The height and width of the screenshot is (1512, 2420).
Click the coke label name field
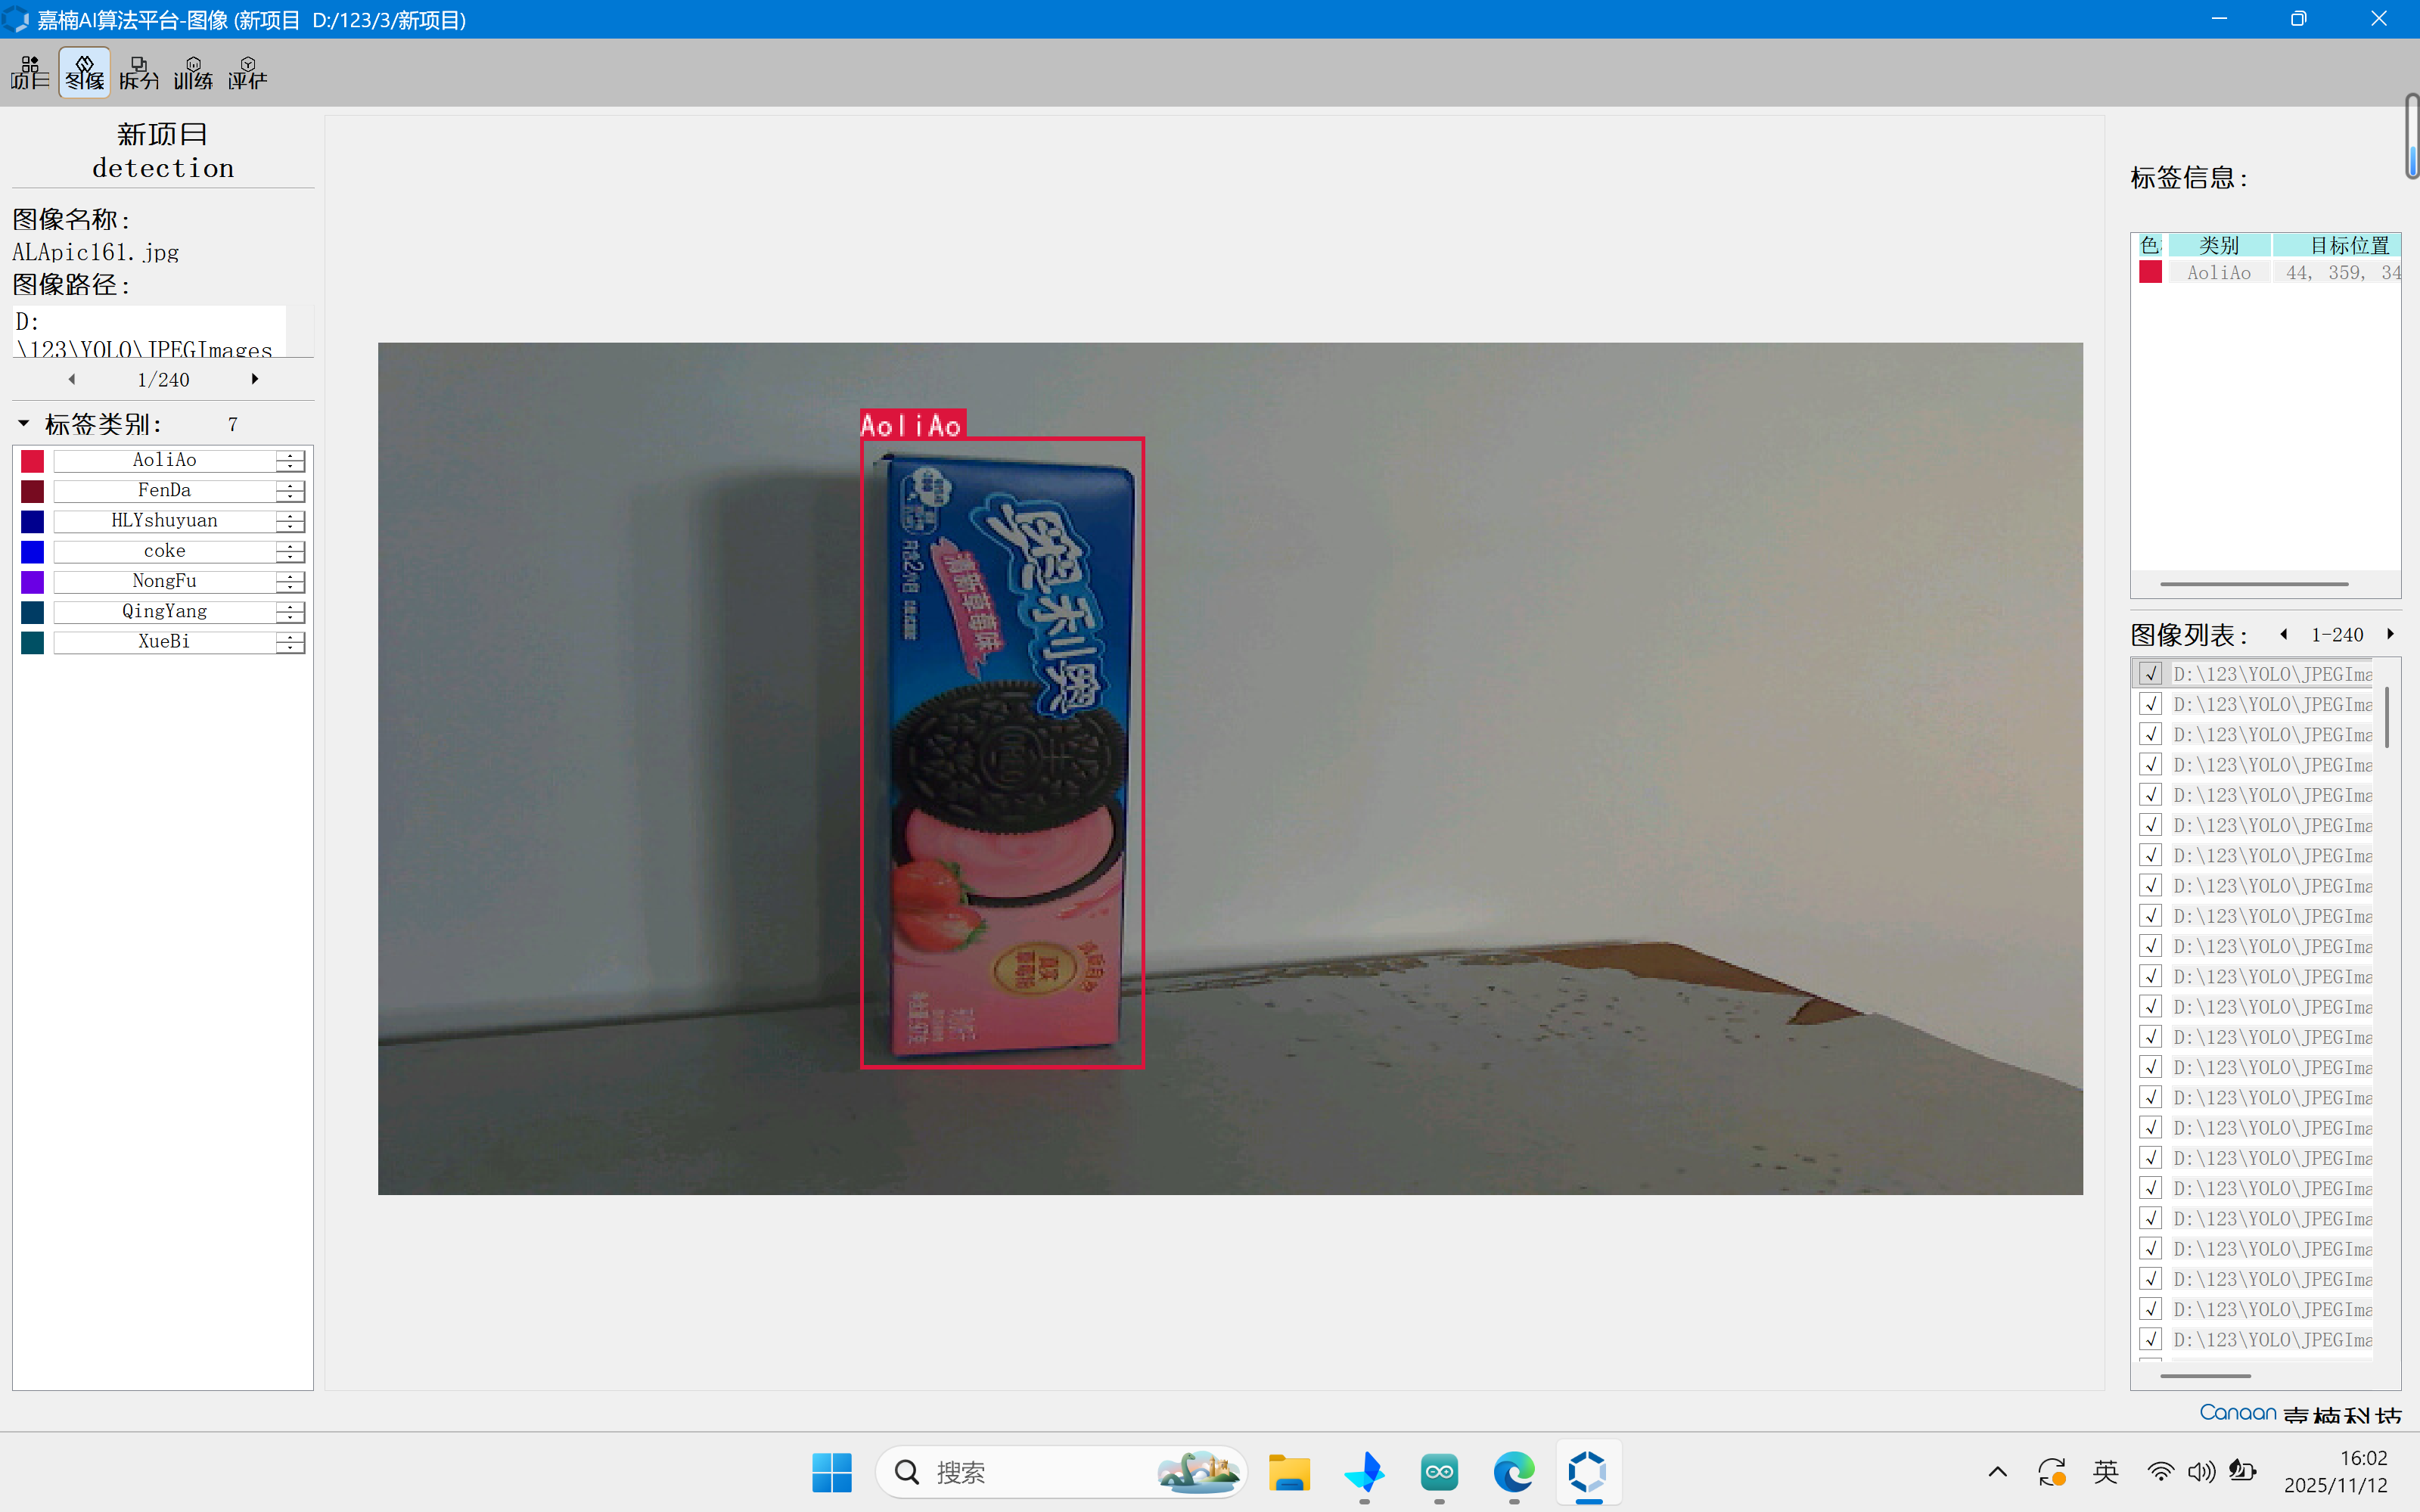click(165, 551)
